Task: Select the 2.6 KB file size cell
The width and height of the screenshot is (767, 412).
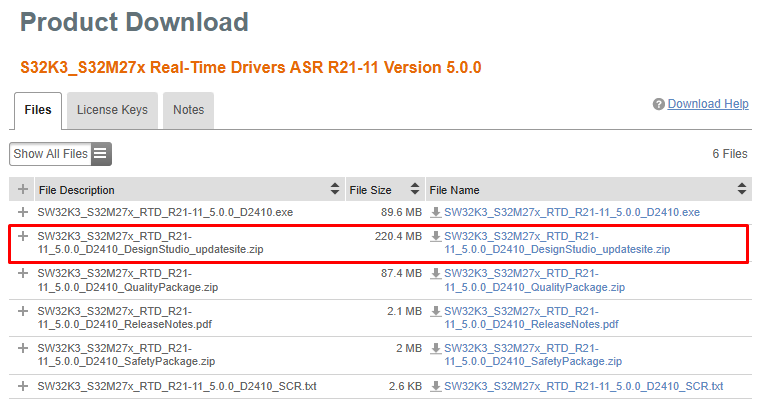Action: click(x=406, y=386)
